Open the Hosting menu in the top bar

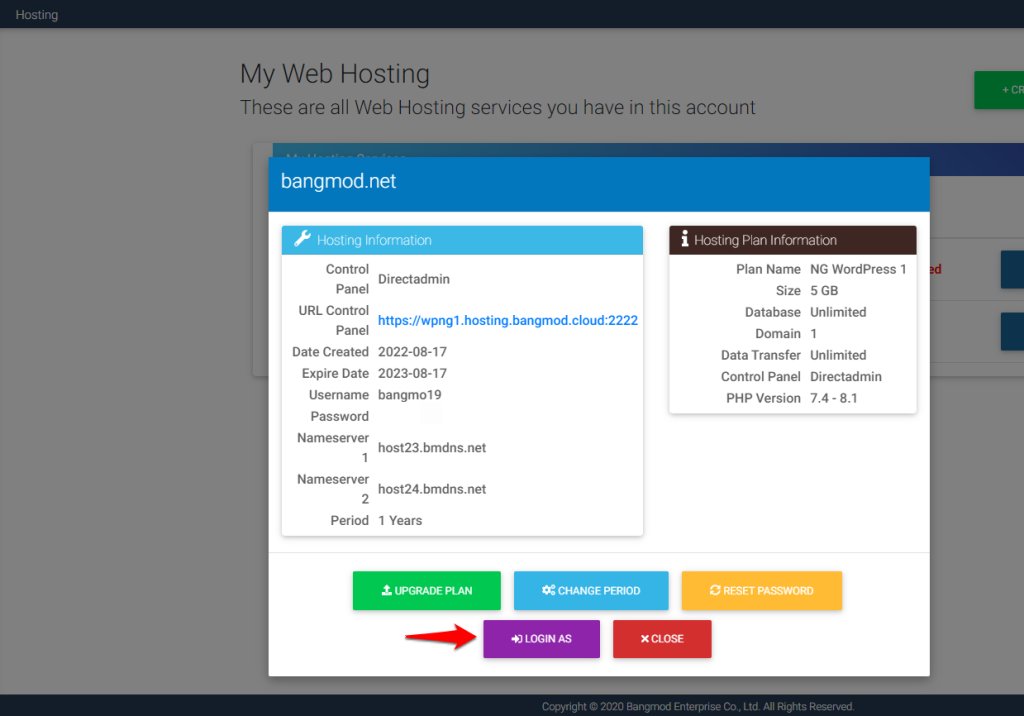coord(36,14)
